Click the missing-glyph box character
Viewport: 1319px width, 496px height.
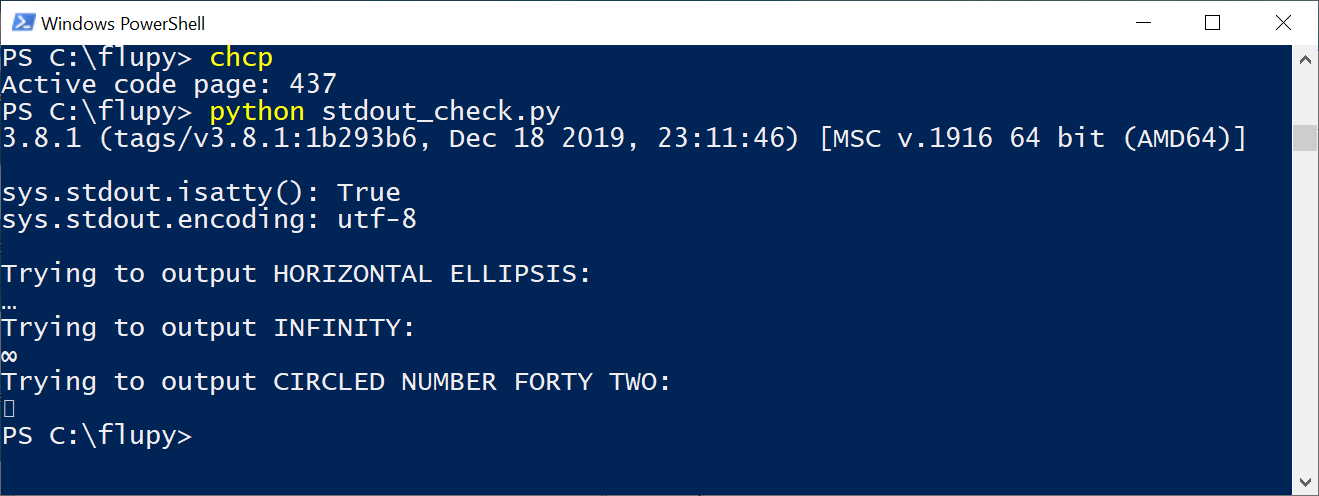[9, 408]
